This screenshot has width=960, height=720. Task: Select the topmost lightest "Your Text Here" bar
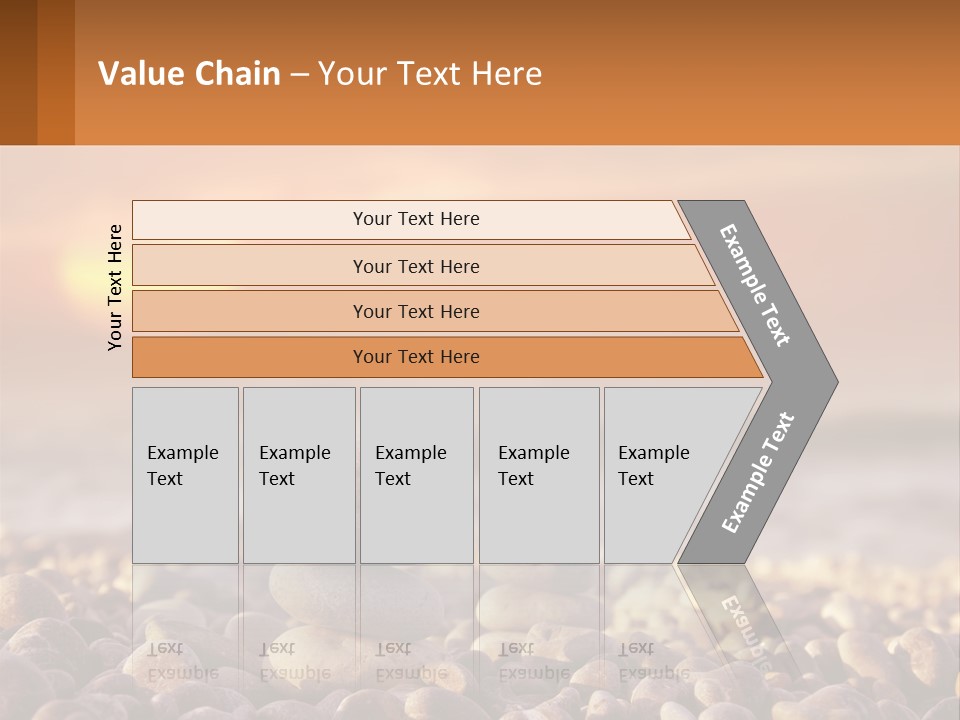click(416, 219)
